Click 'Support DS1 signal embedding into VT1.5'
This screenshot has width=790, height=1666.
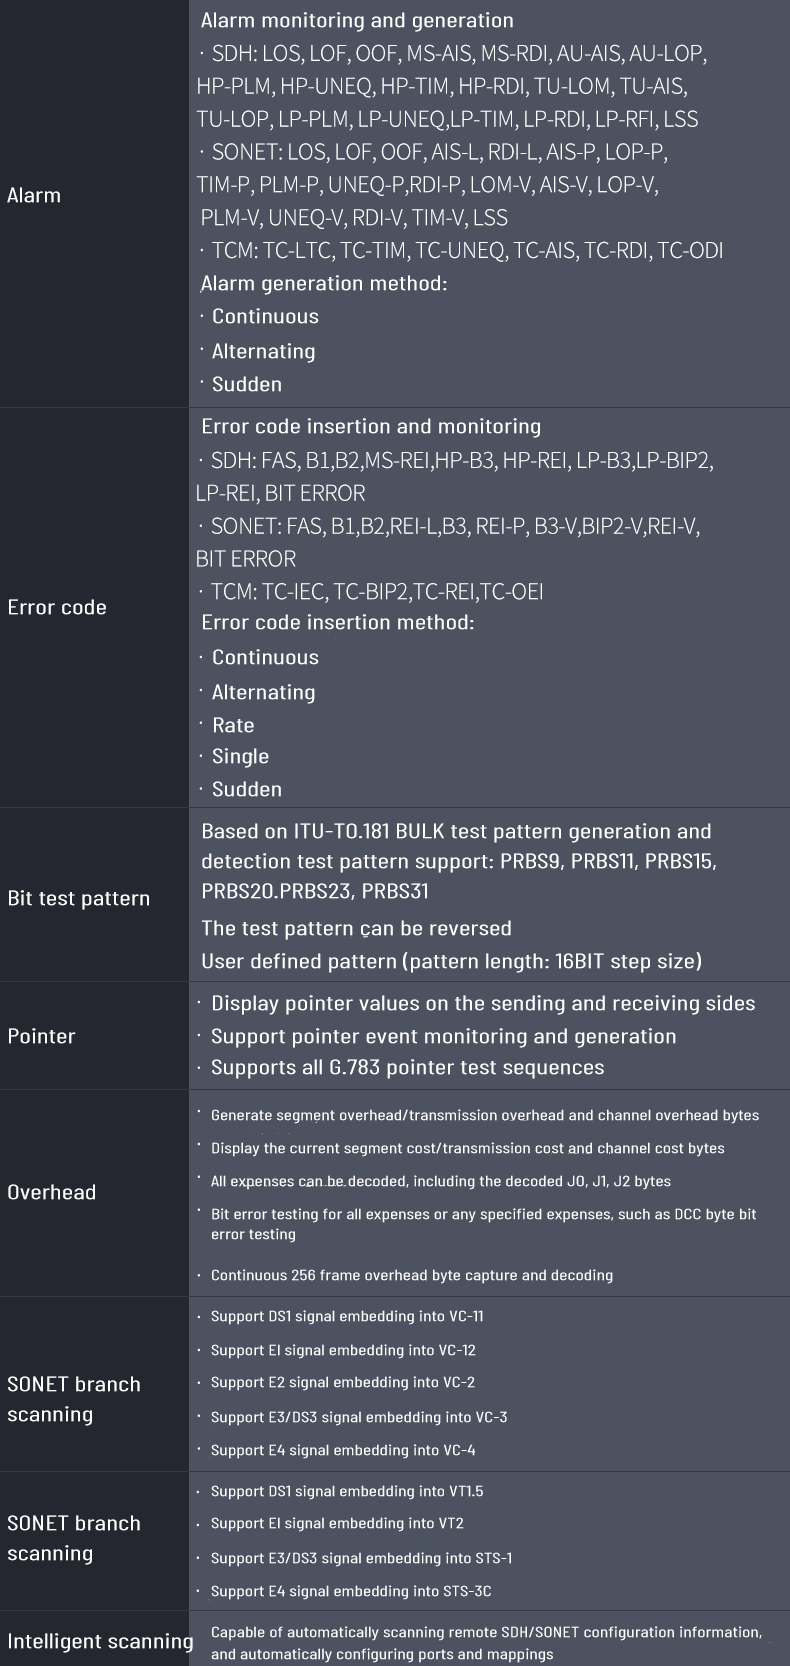tap(346, 1491)
